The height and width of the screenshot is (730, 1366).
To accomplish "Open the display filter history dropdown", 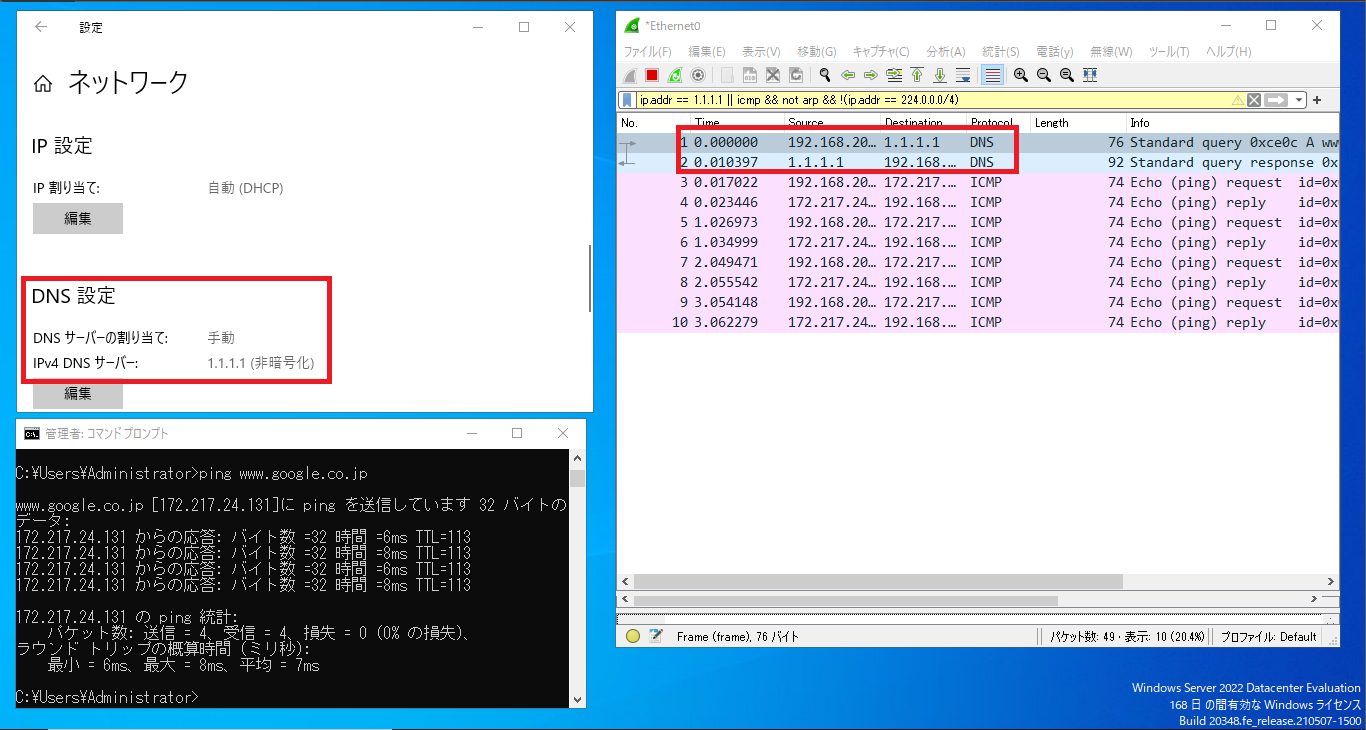I will click(1299, 100).
